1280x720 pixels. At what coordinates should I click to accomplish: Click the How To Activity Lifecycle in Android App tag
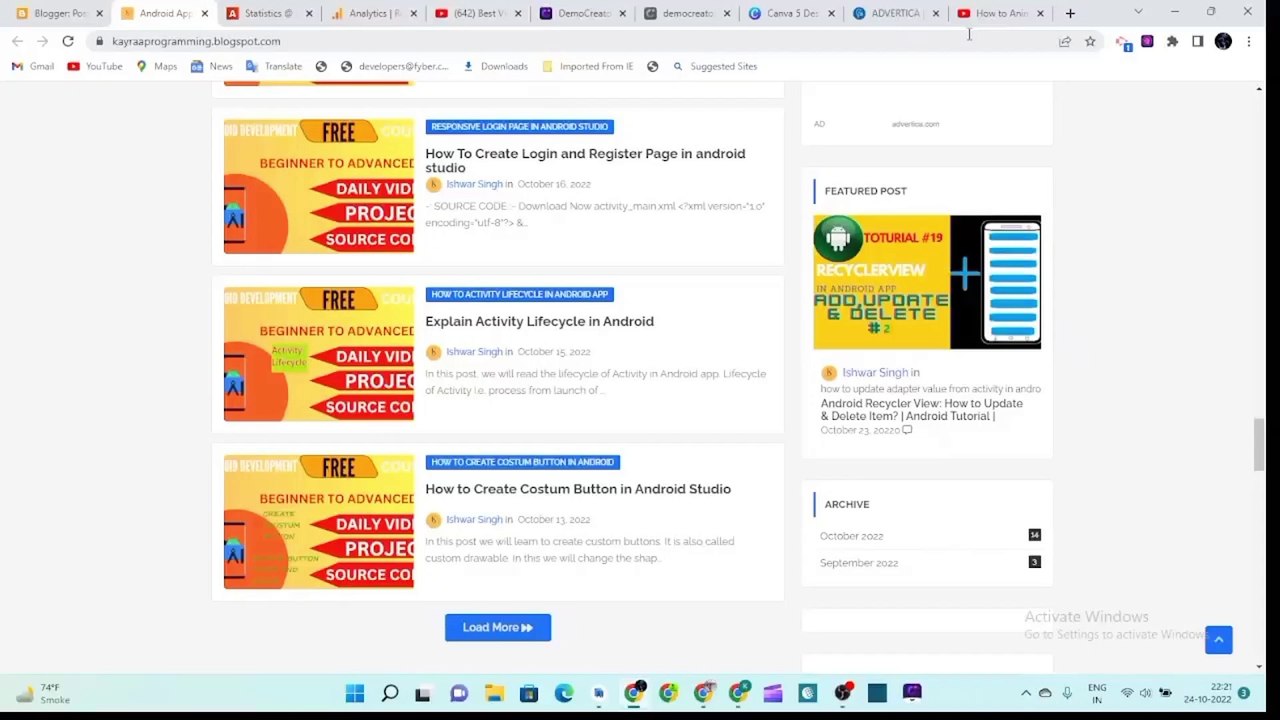pyautogui.click(x=519, y=294)
